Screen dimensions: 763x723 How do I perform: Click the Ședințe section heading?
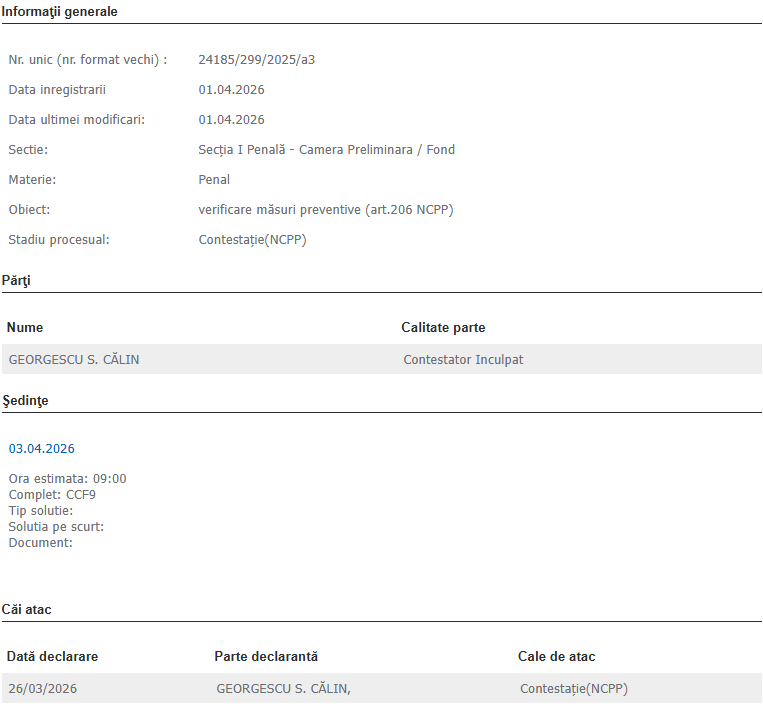[25, 401]
